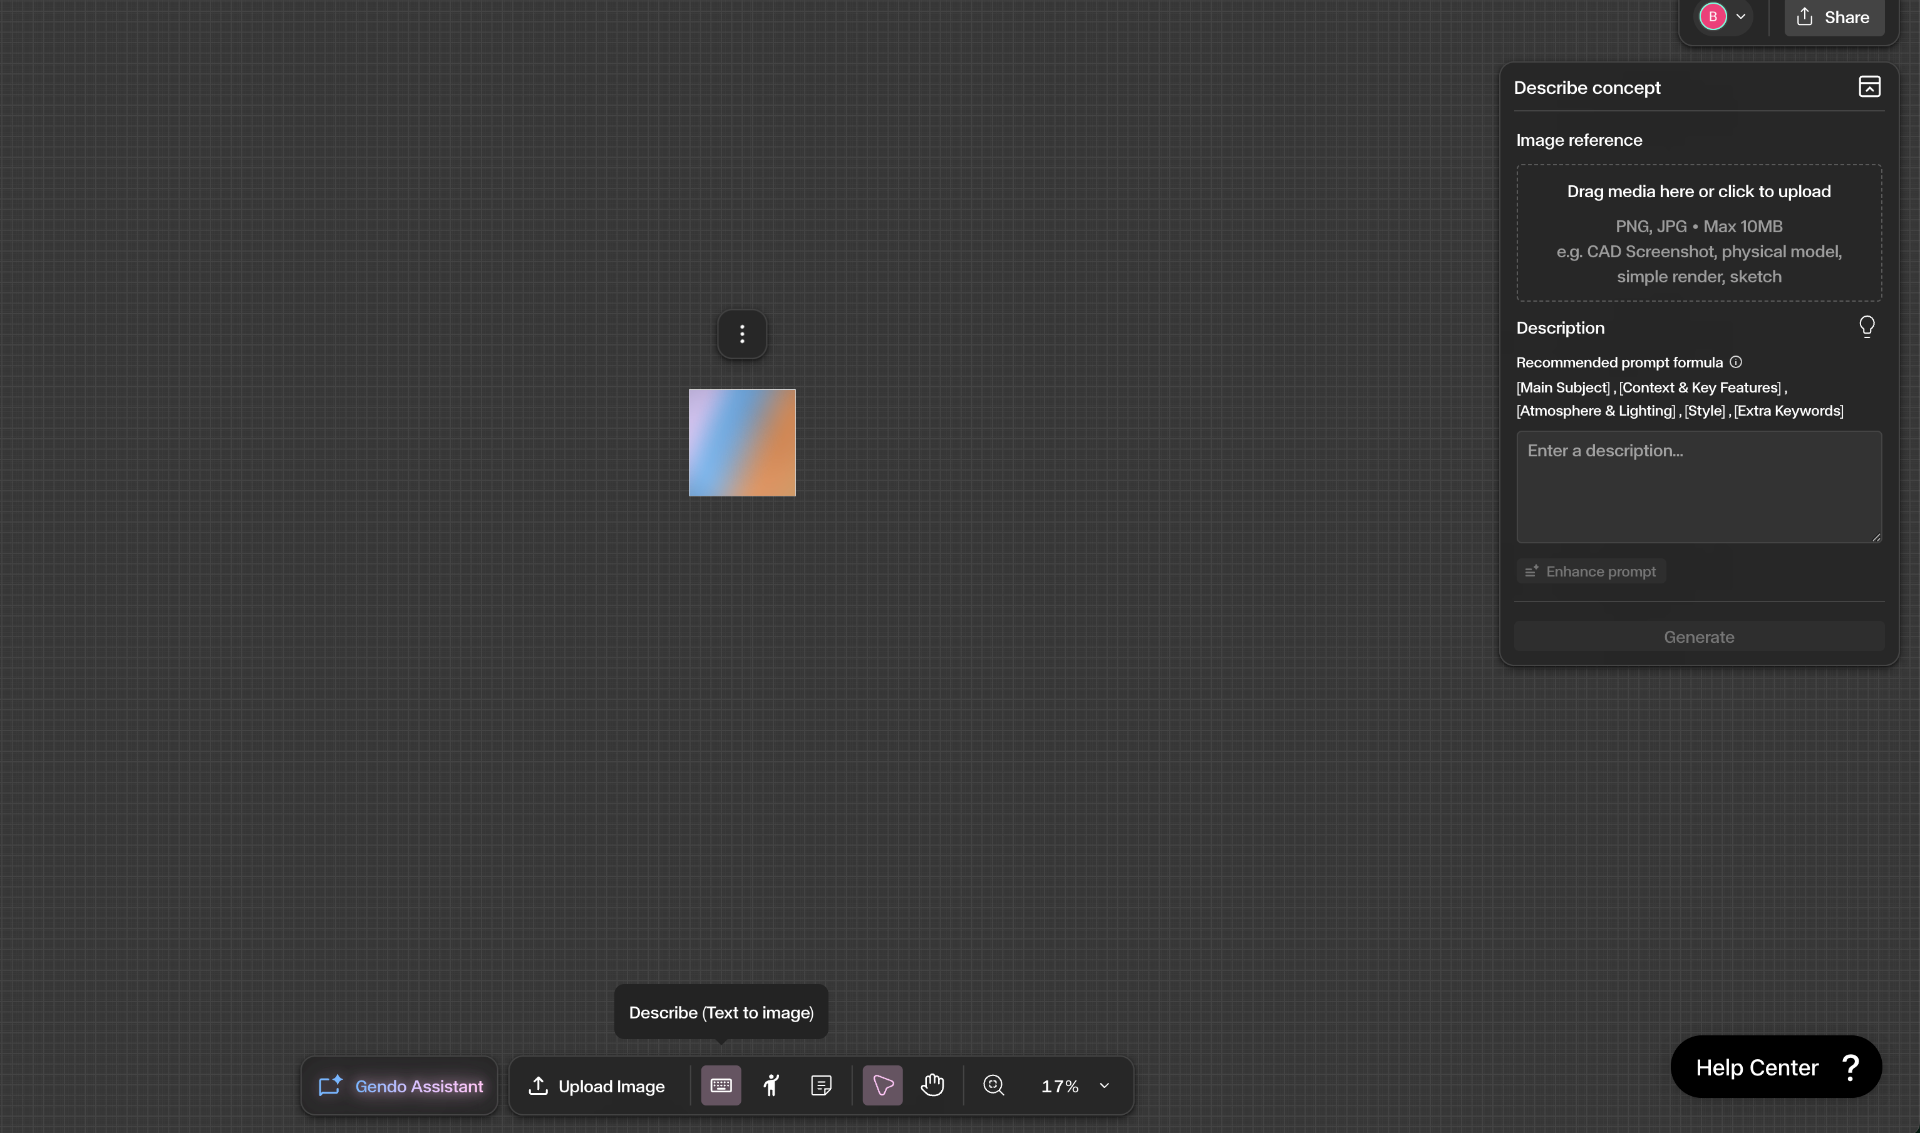The width and height of the screenshot is (1920, 1133).
Task: Open the 17% zoom level dropdown
Action: (1104, 1086)
